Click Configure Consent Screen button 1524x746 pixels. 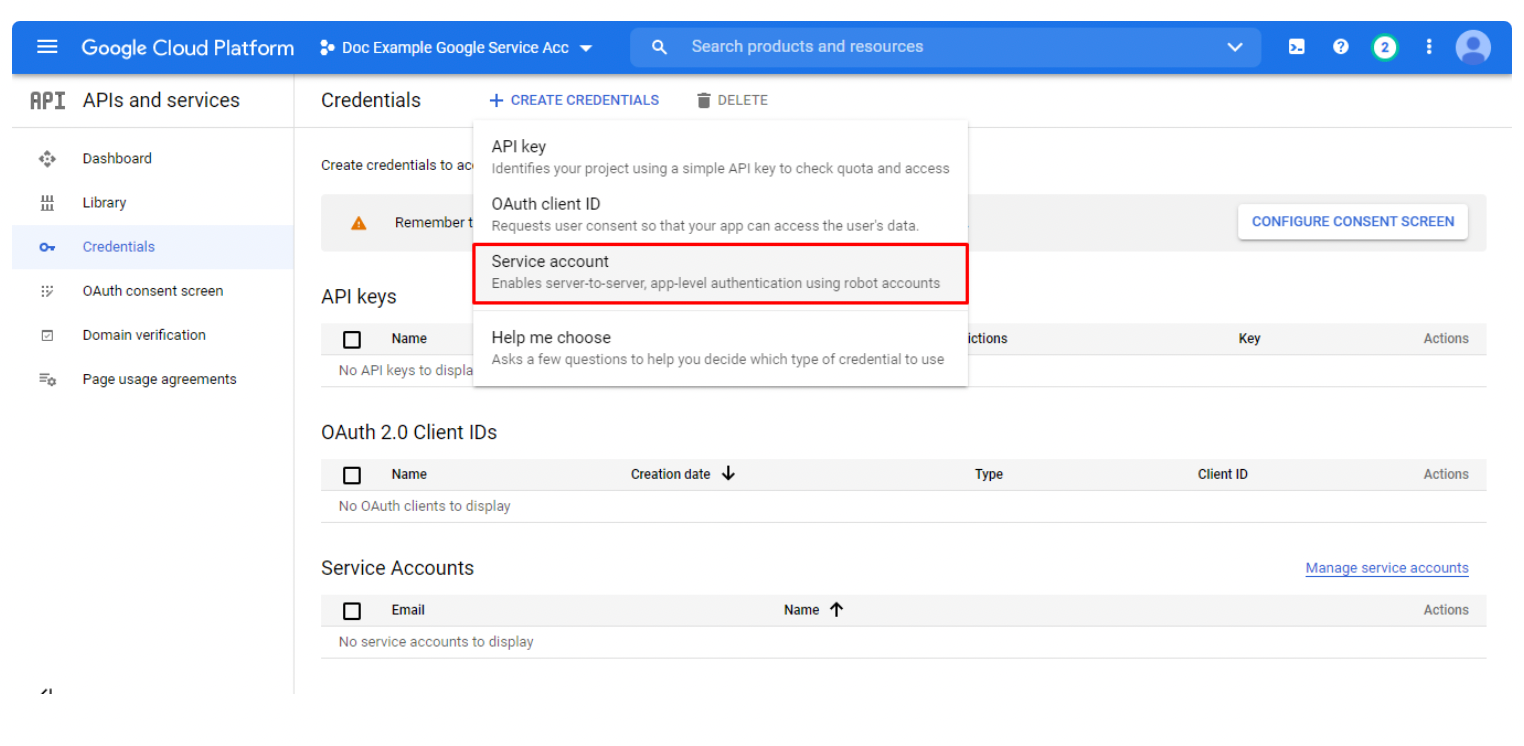click(1353, 222)
